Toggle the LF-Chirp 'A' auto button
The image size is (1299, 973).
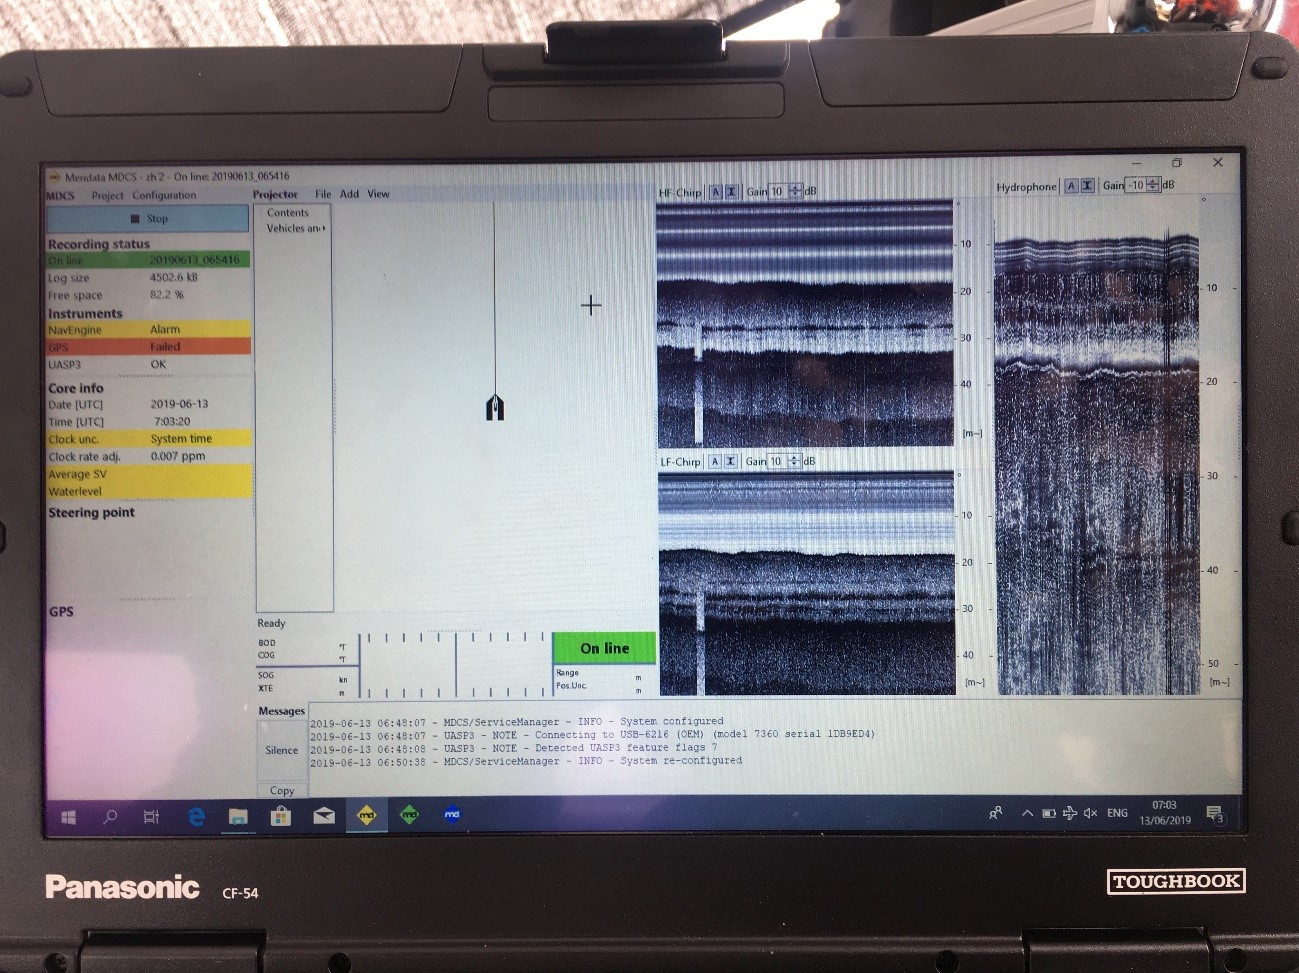715,461
